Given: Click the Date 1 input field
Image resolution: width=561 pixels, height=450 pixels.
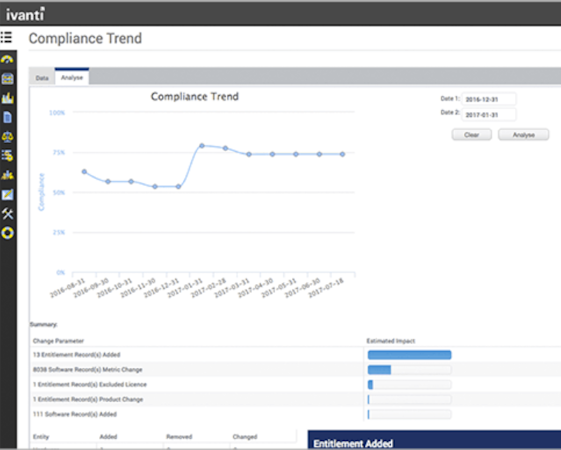Looking at the screenshot, I should click(489, 99).
